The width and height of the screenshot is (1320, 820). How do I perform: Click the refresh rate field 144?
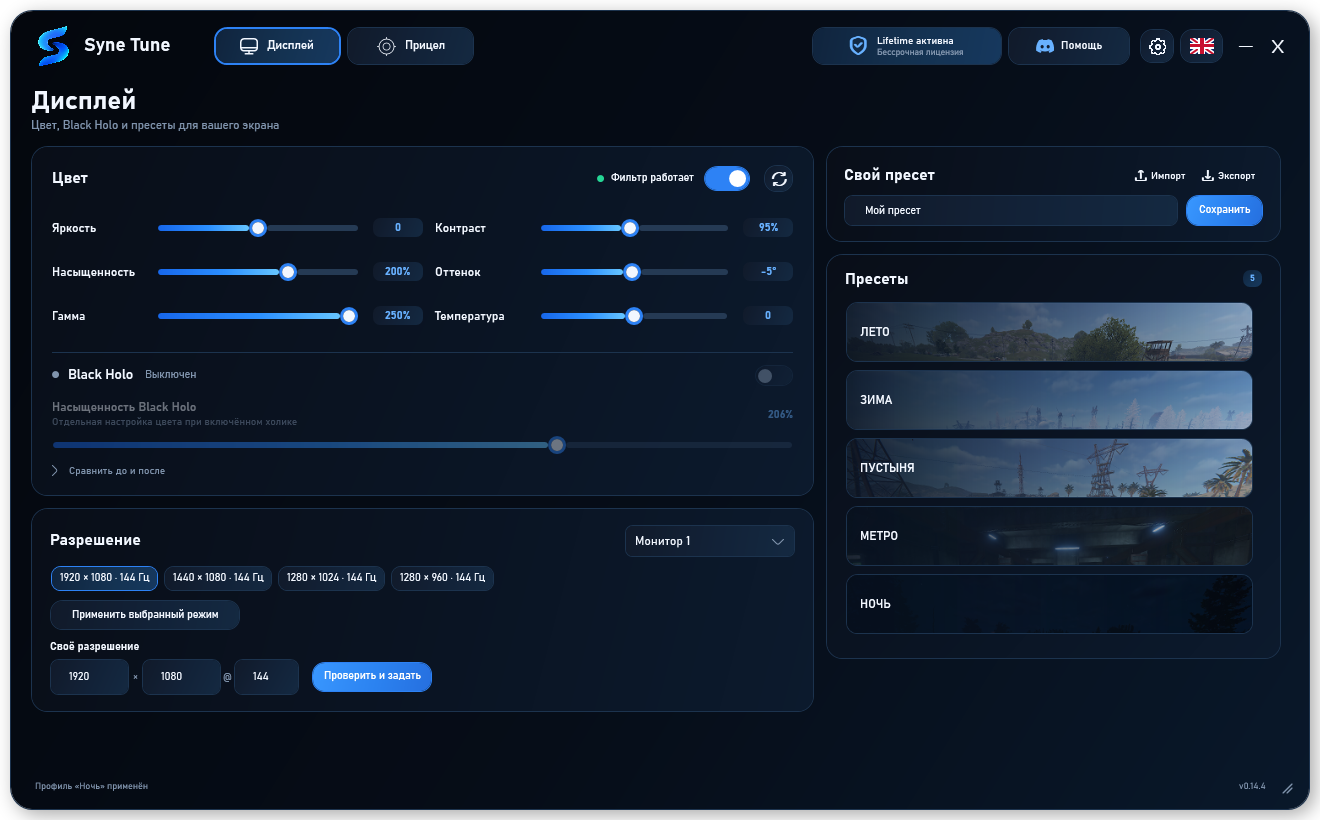(266, 677)
